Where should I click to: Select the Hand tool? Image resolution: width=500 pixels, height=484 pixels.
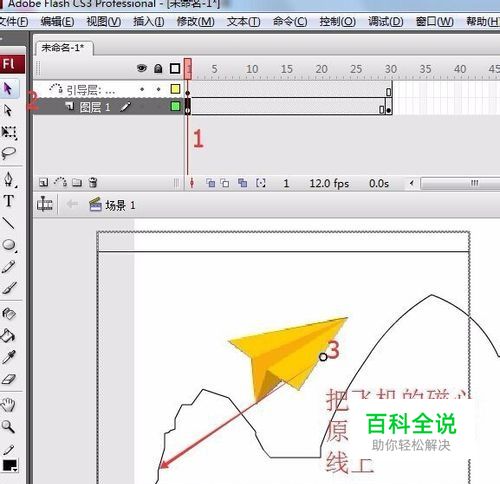8,405
